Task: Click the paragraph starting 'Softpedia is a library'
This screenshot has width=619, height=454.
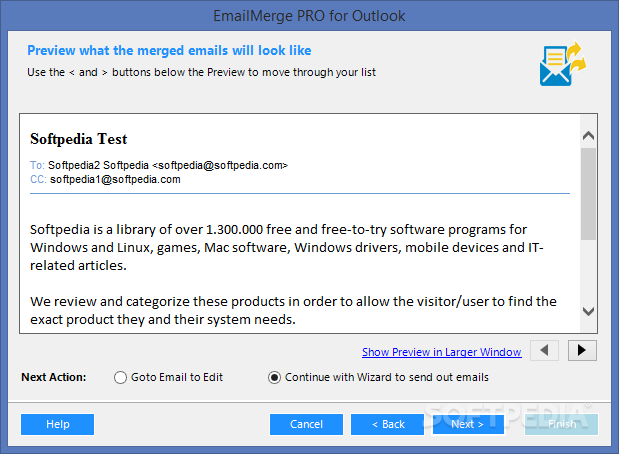Action: coord(287,248)
